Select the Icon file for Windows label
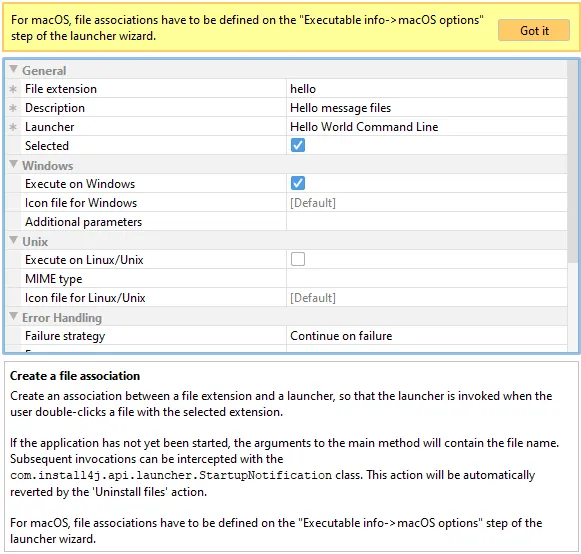This screenshot has width=581, height=554. pyautogui.click(x=81, y=203)
